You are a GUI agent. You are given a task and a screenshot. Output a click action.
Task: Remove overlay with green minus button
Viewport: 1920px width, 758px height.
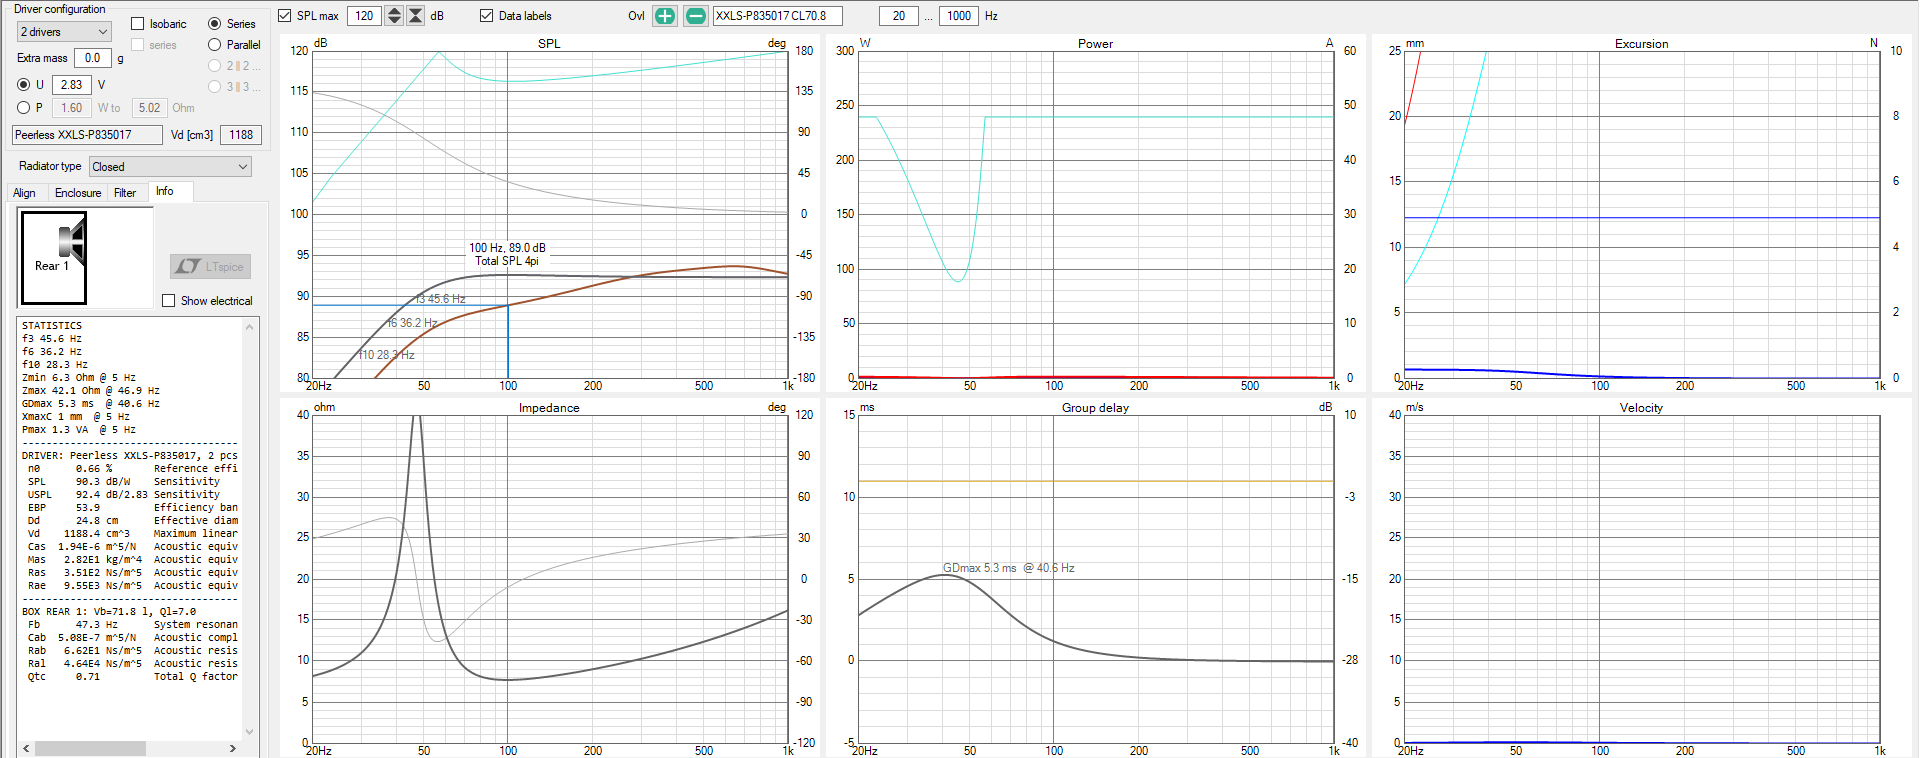coord(696,16)
